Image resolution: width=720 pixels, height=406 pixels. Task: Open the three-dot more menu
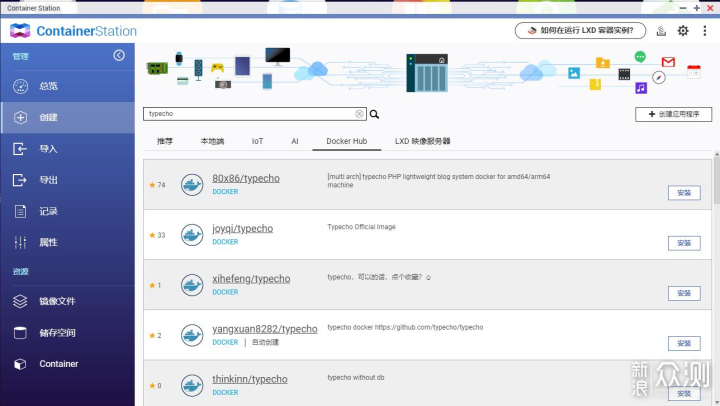point(704,31)
